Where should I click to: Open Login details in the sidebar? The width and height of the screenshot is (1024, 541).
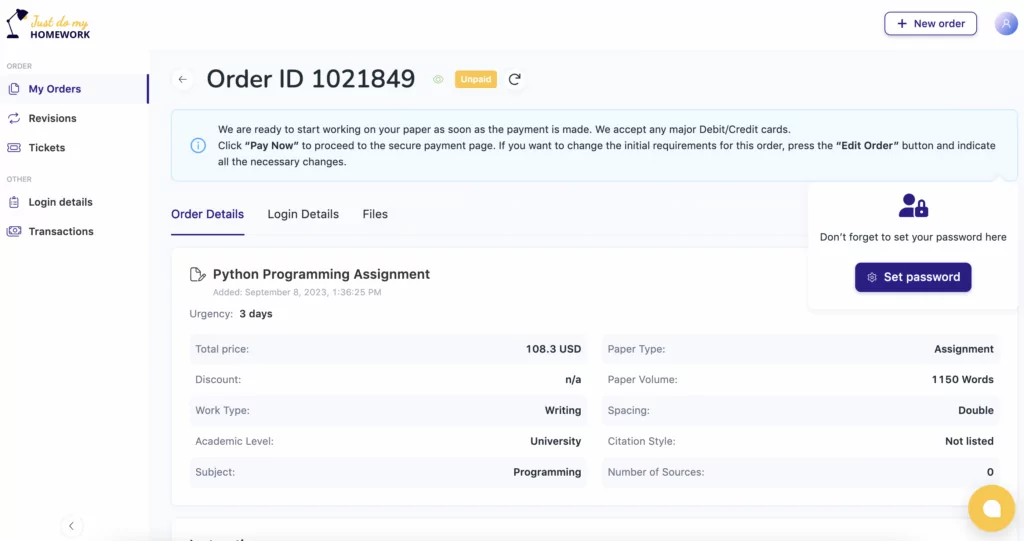tap(60, 202)
